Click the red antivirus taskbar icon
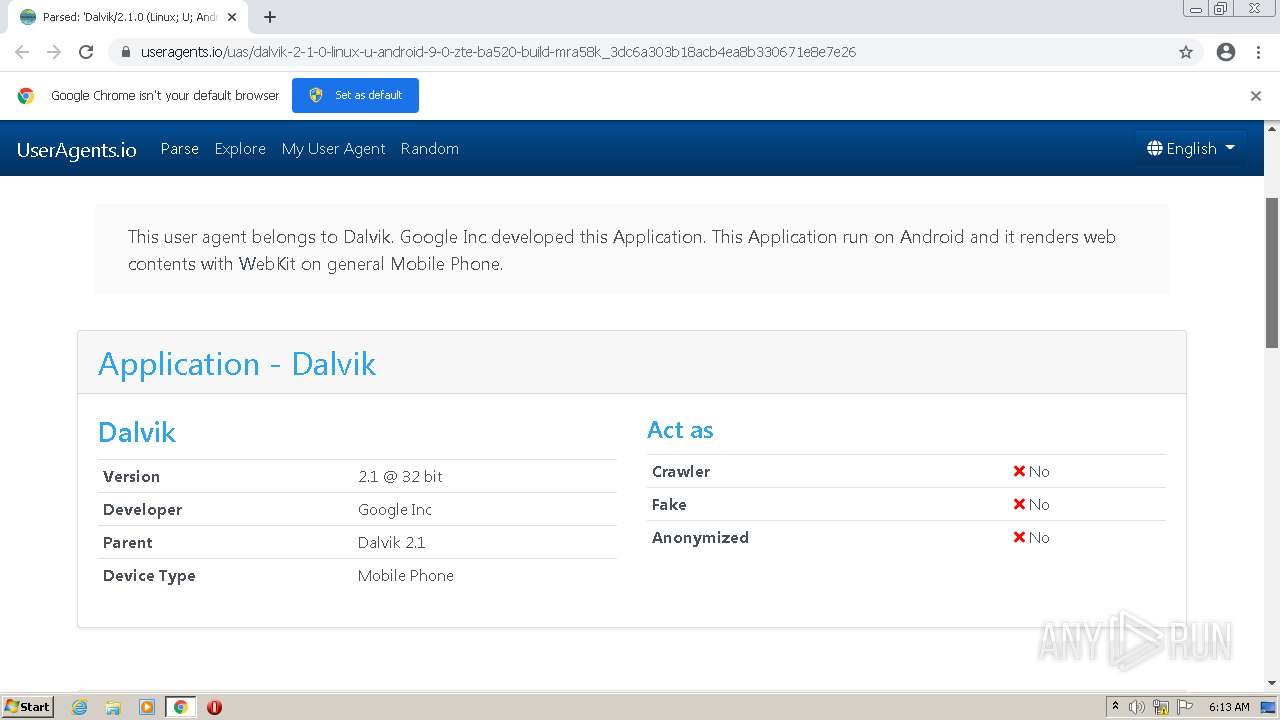 (x=214, y=707)
